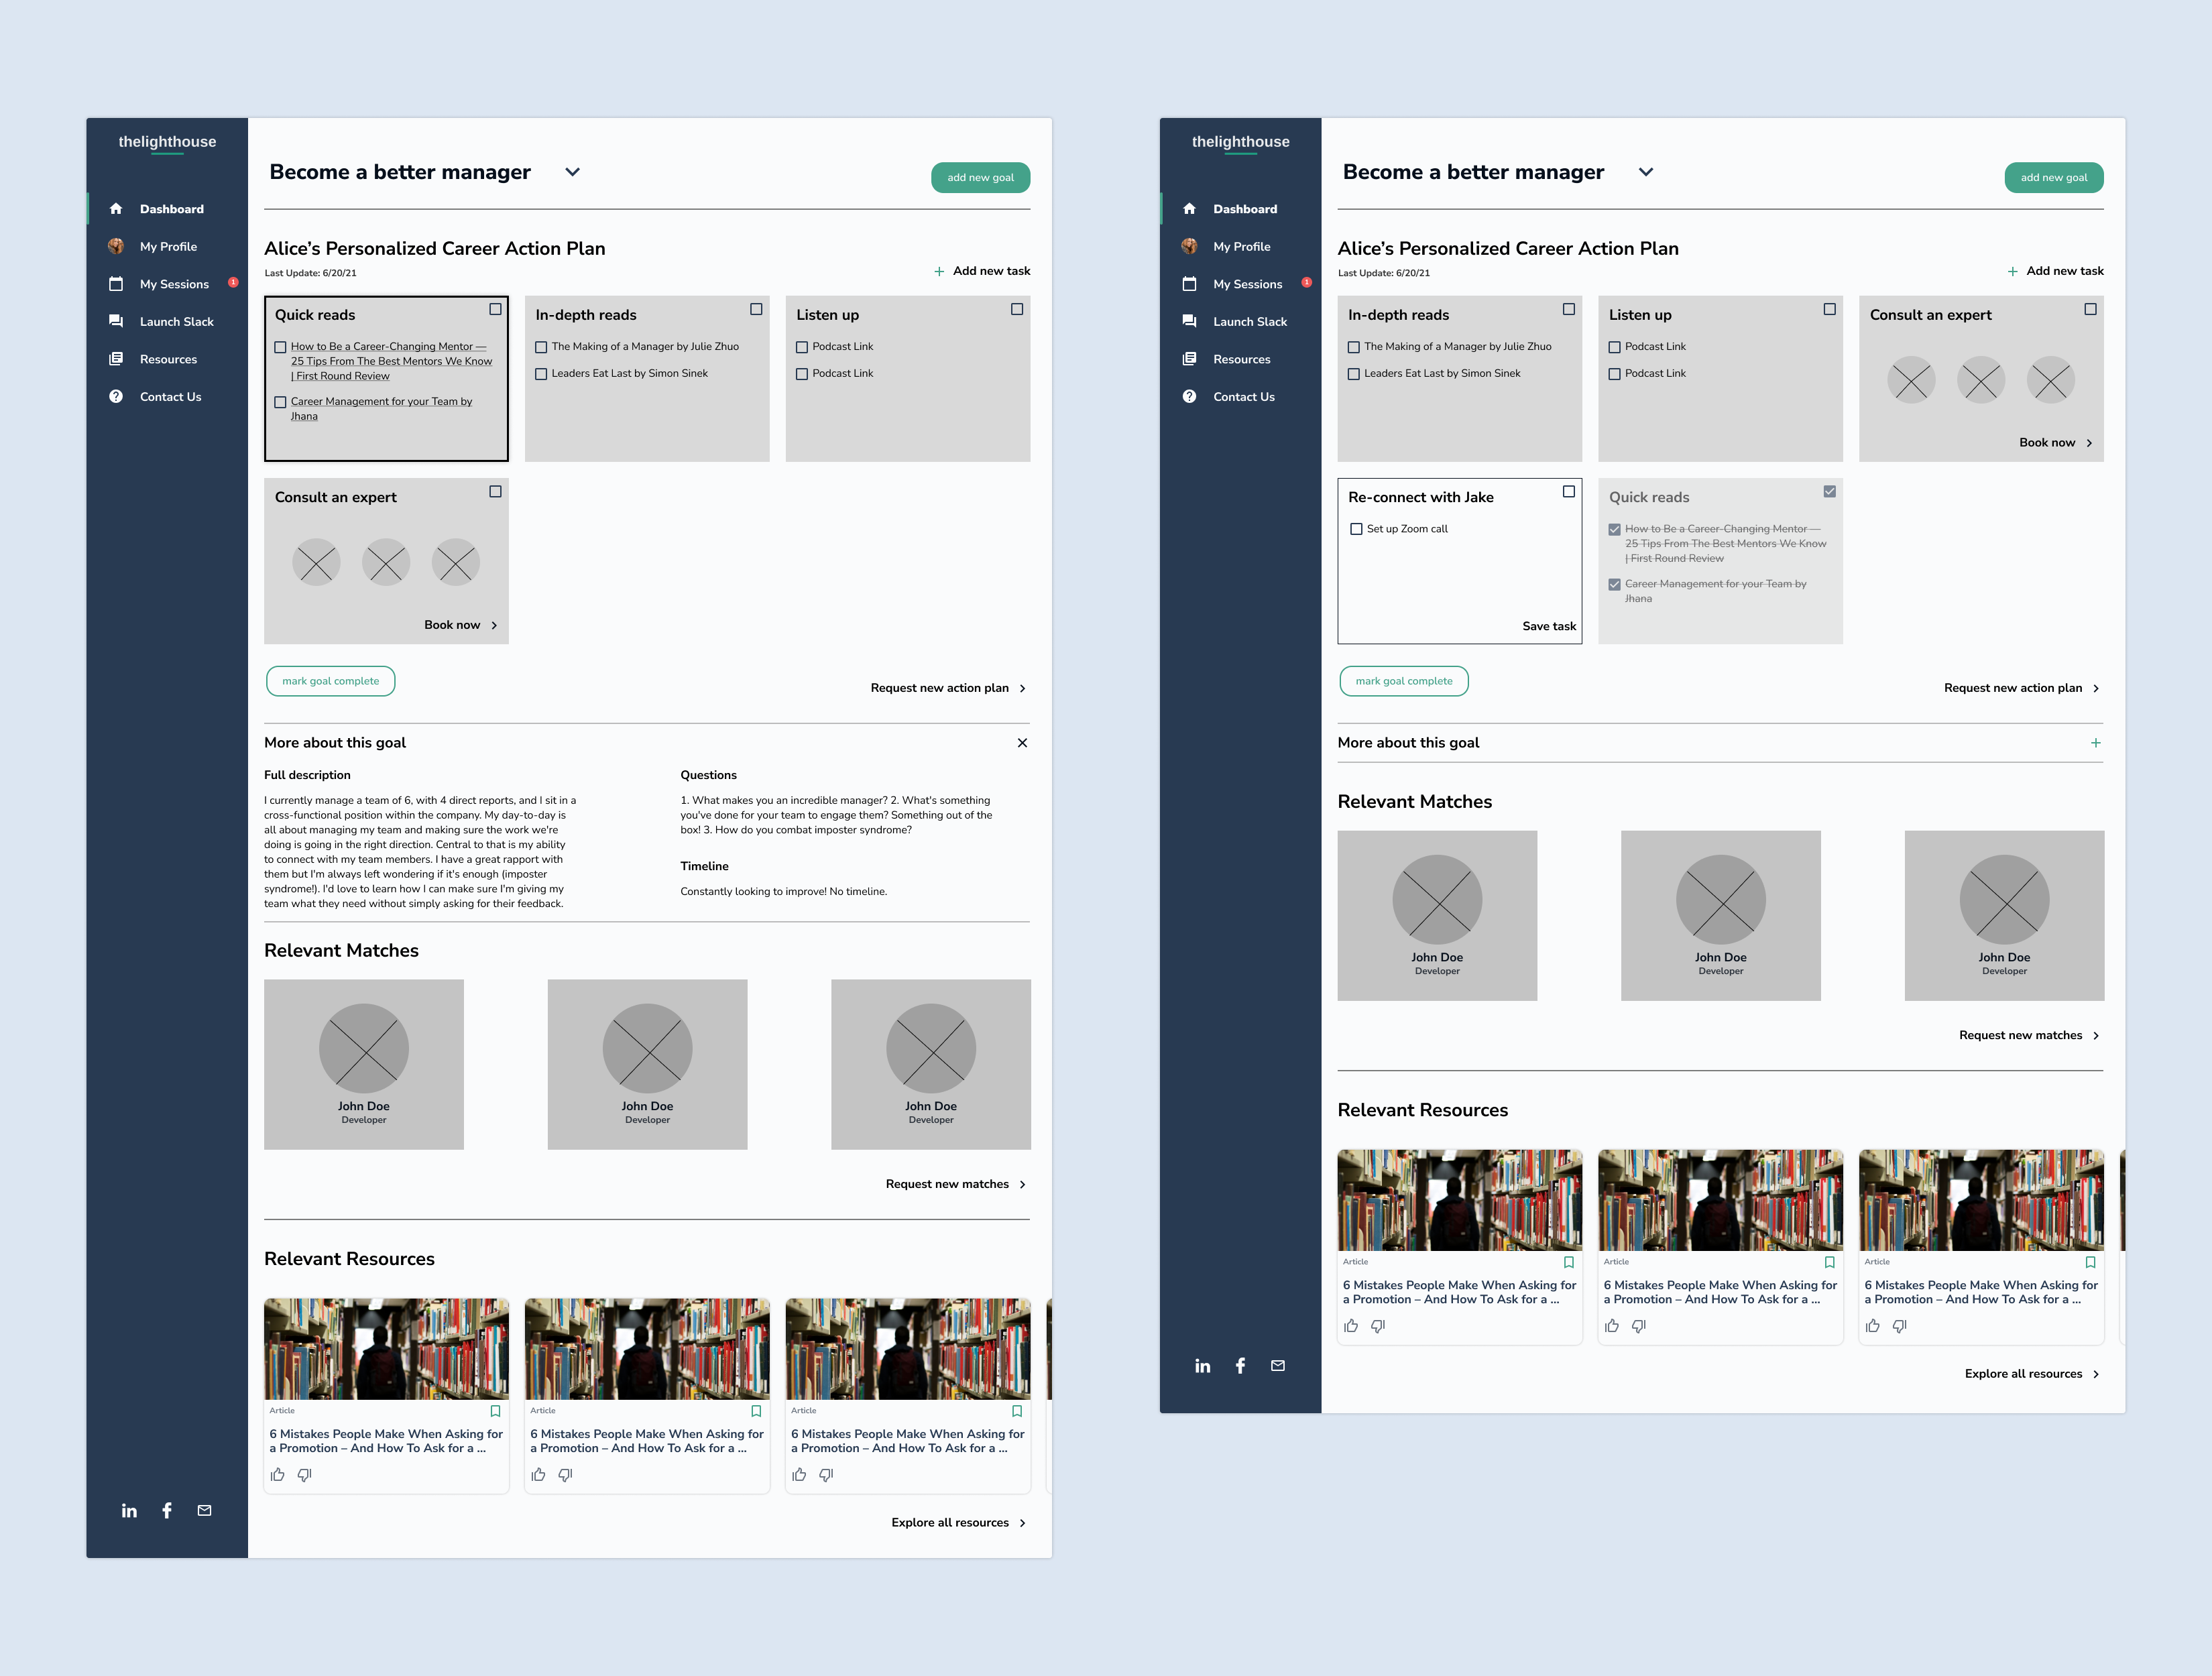
Task: Close the expanded More about this goal section
Action: (1022, 743)
